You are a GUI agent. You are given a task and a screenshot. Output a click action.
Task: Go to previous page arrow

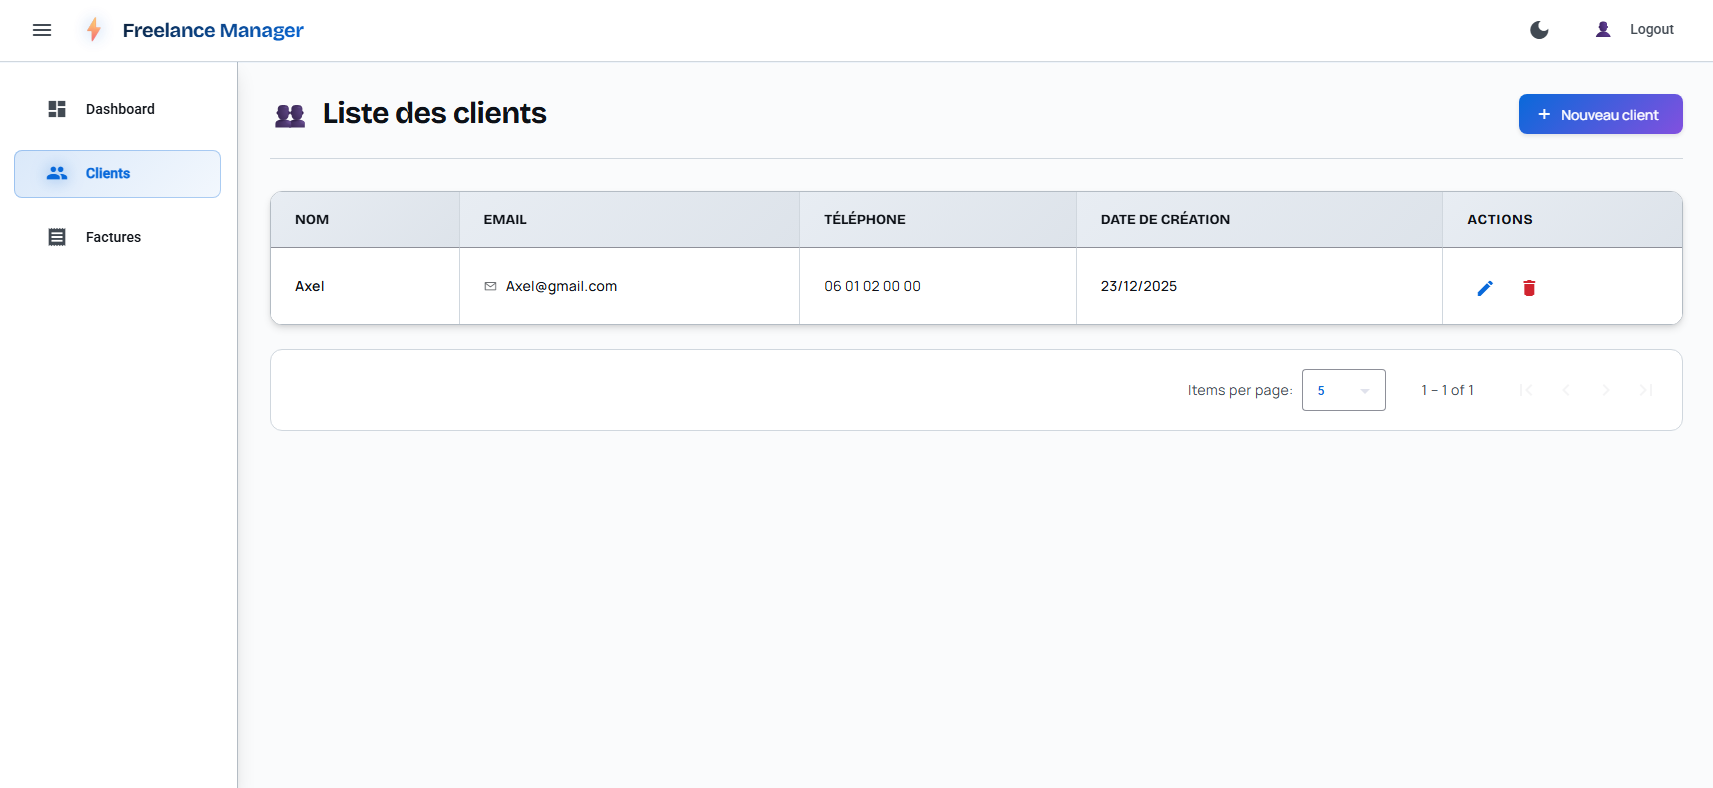click(x=1566, y=390)
